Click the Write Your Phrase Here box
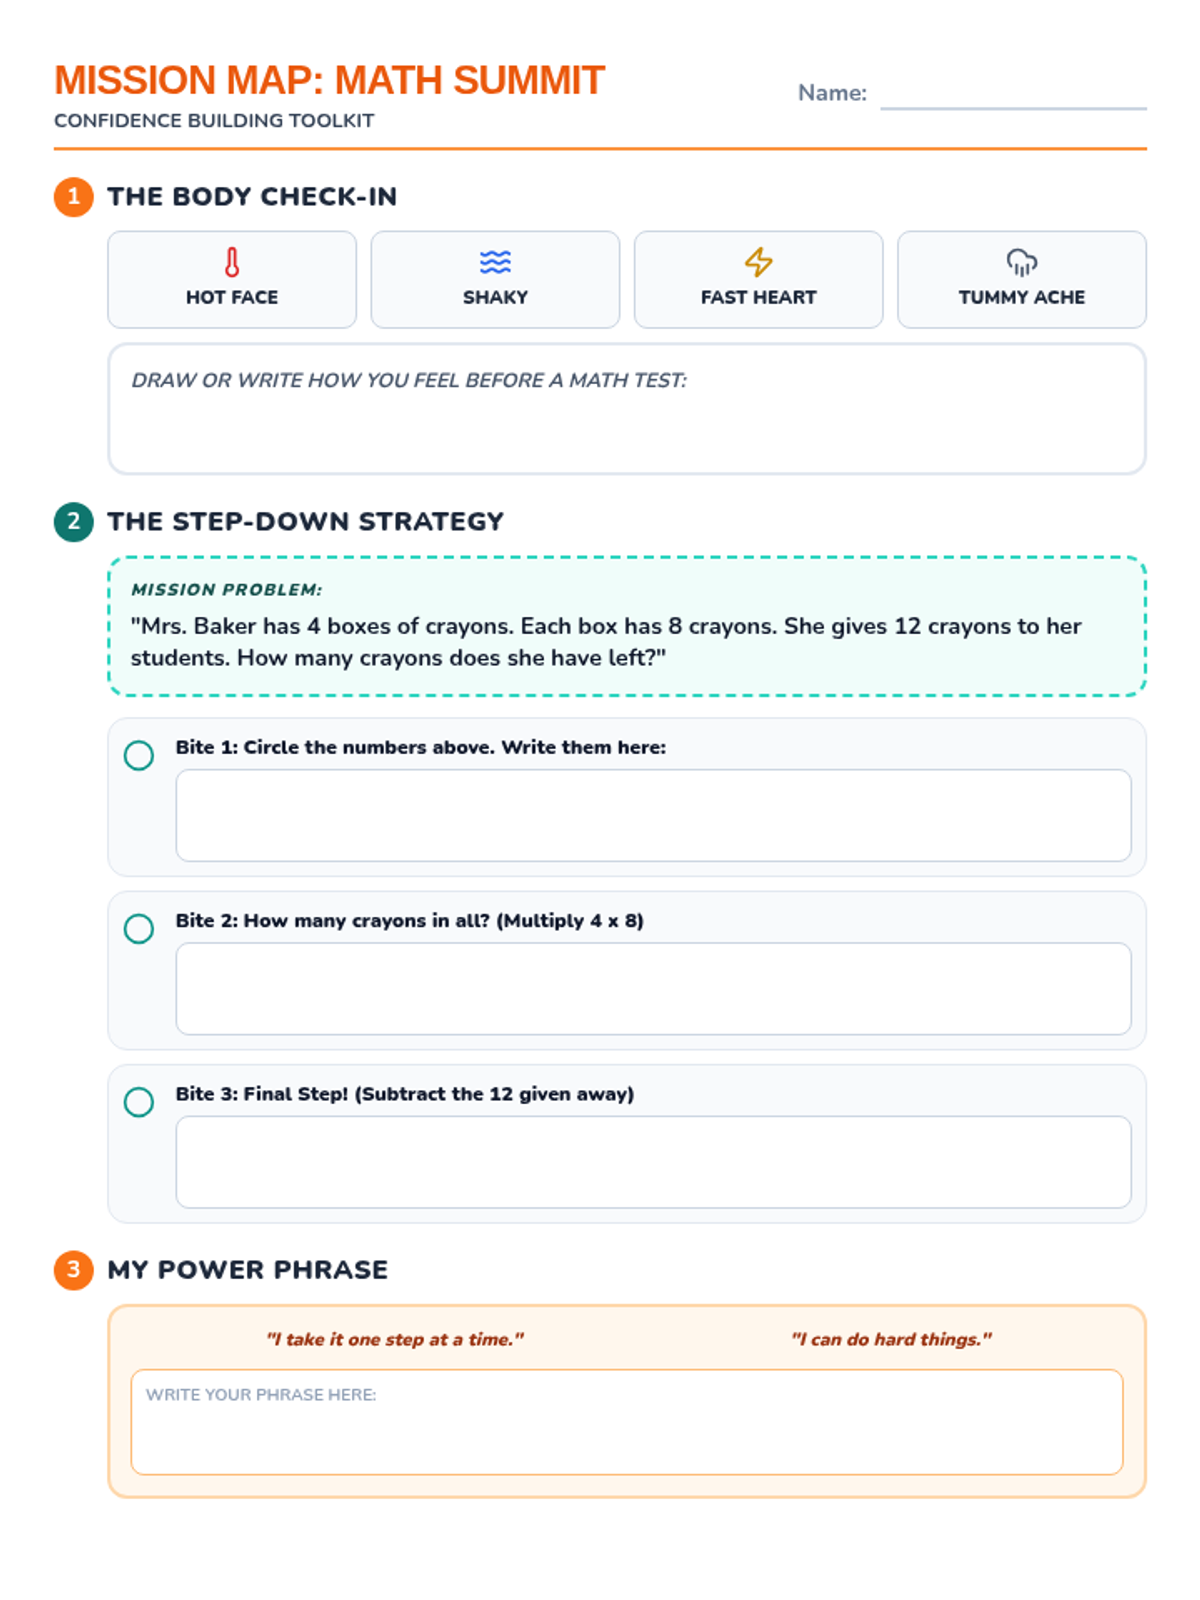 pos(626,1432)
